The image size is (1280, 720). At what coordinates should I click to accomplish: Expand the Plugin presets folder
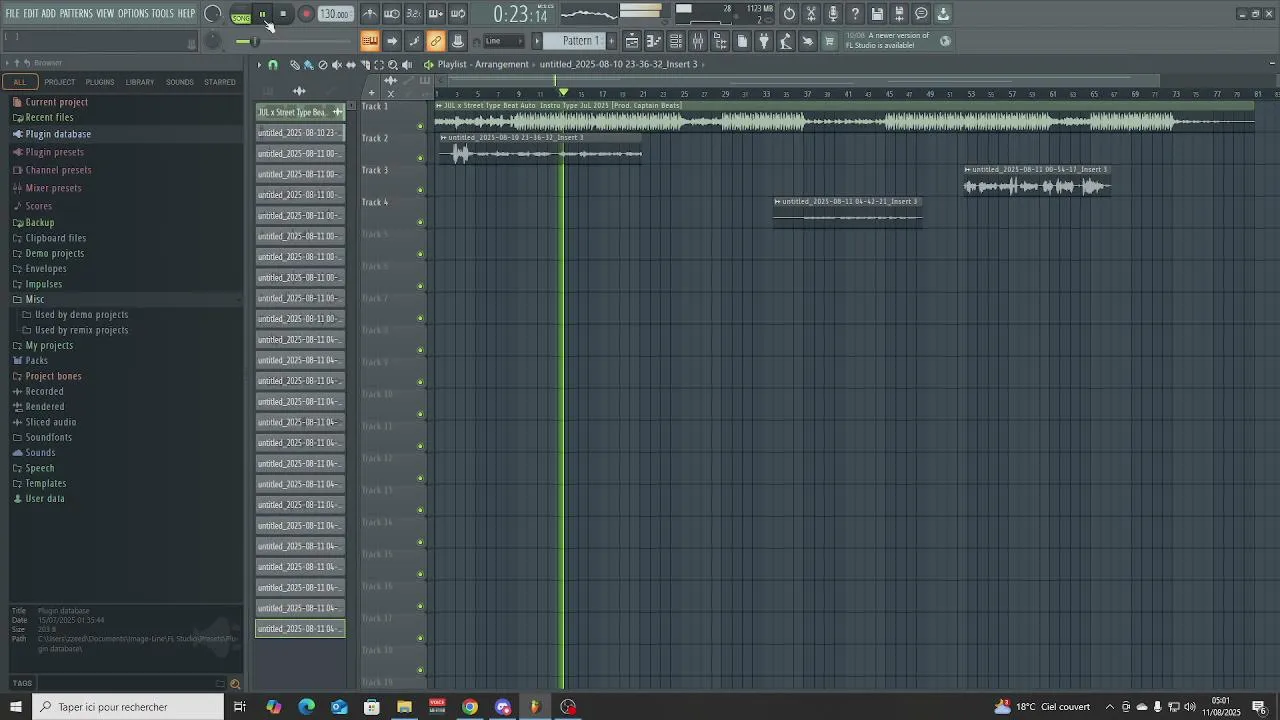point(54,152)
